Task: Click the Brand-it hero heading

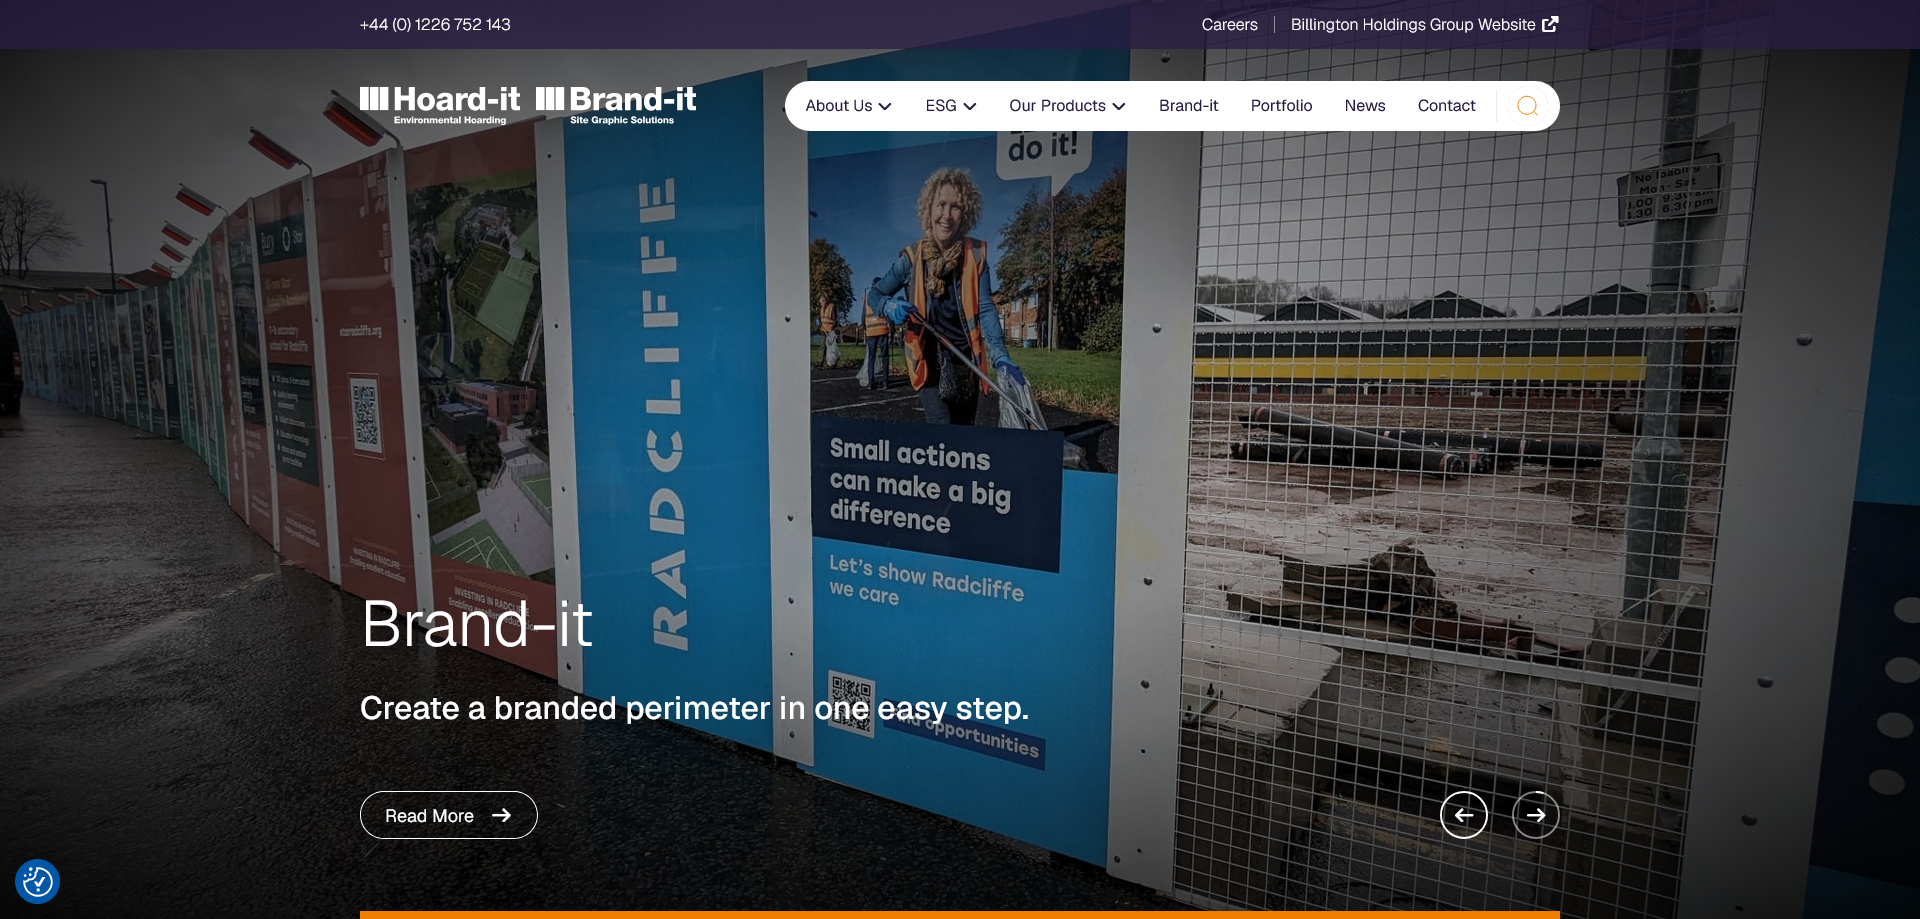Action: click(x=477, y=624)
